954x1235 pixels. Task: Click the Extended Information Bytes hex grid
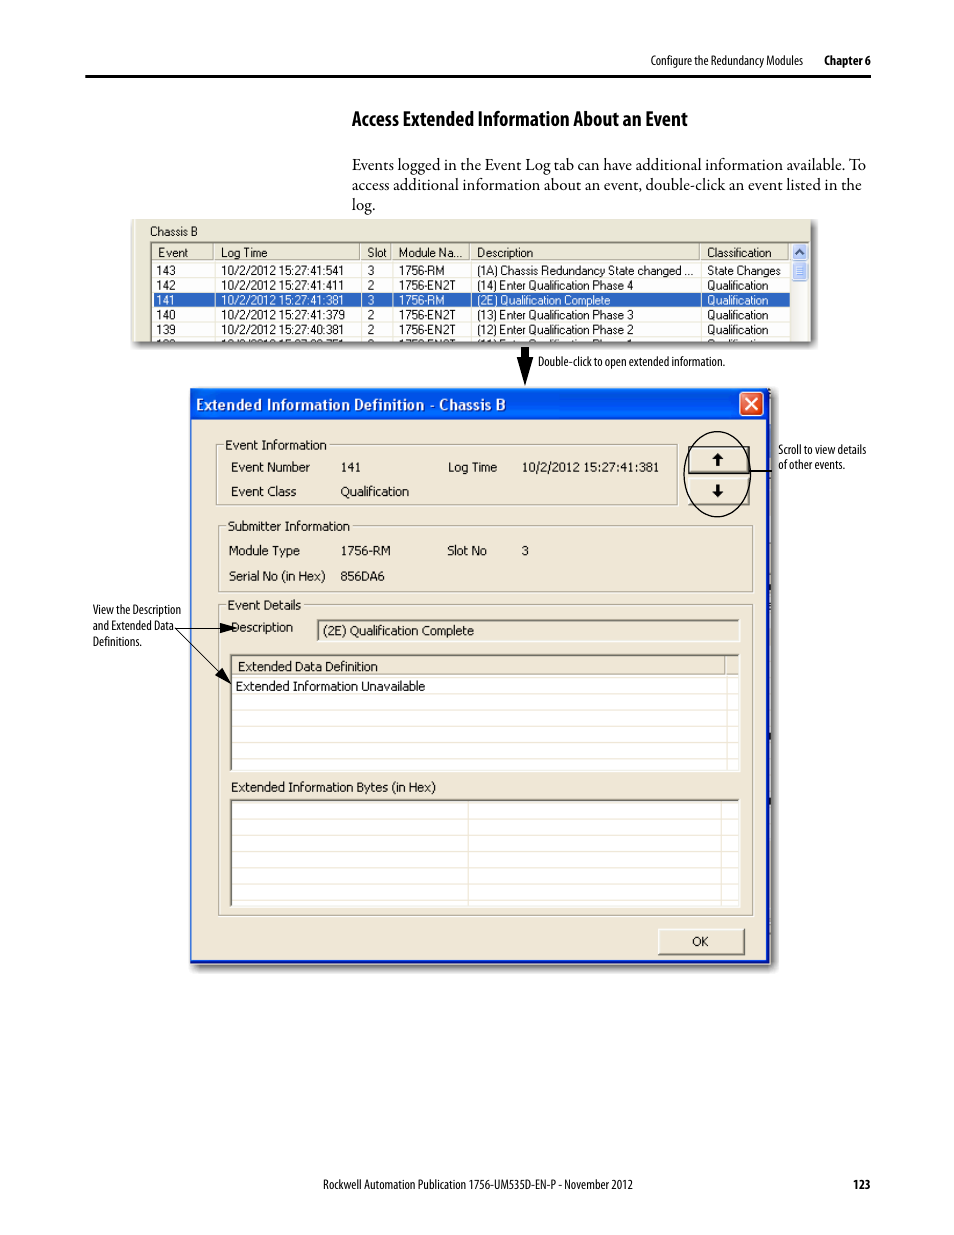click(x=485, y=853)
